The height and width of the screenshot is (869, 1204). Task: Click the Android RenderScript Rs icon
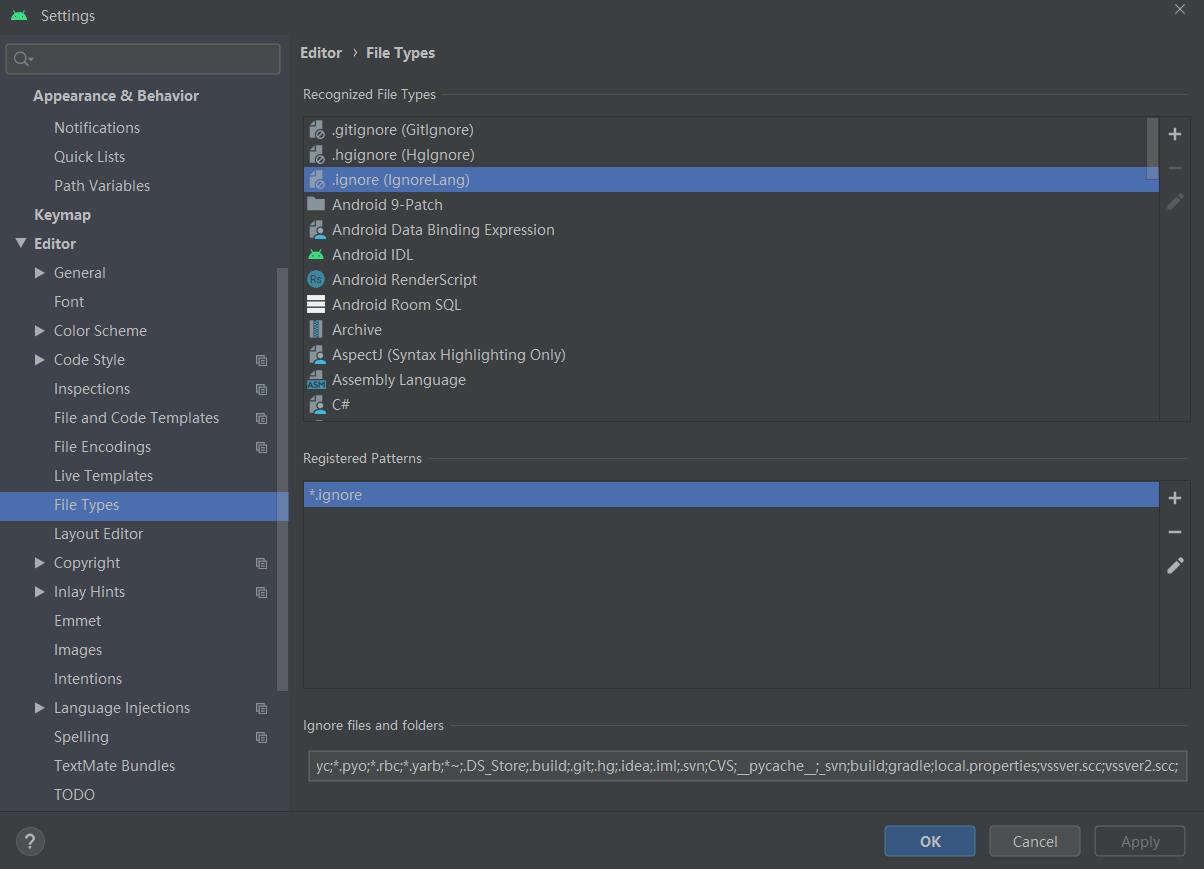316,280
